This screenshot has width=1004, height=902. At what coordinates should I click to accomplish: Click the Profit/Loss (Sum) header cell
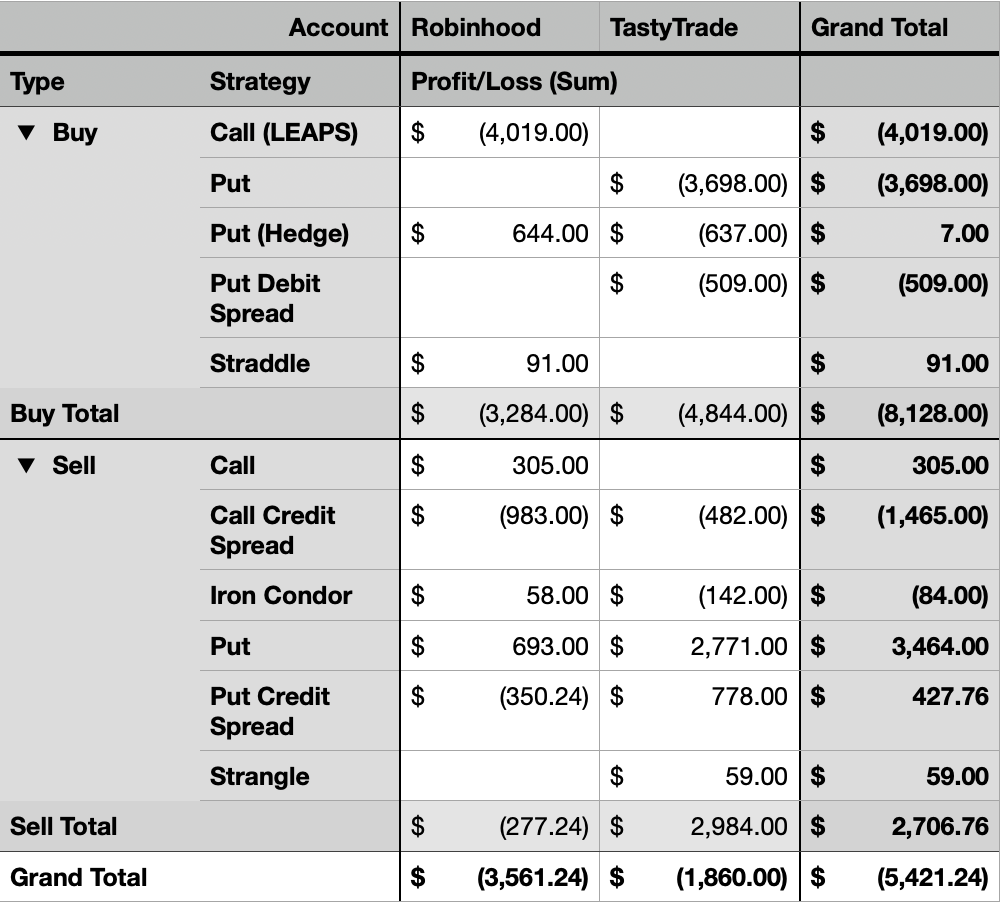514,82
